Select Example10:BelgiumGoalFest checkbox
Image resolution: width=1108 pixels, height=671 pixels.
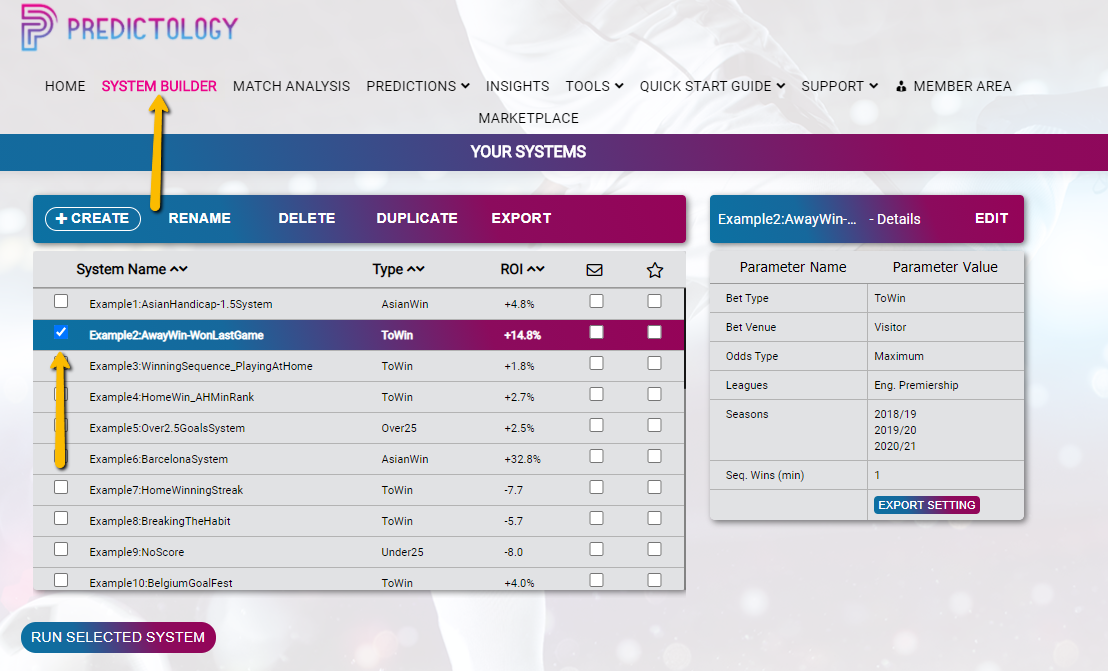click(61, 580)
